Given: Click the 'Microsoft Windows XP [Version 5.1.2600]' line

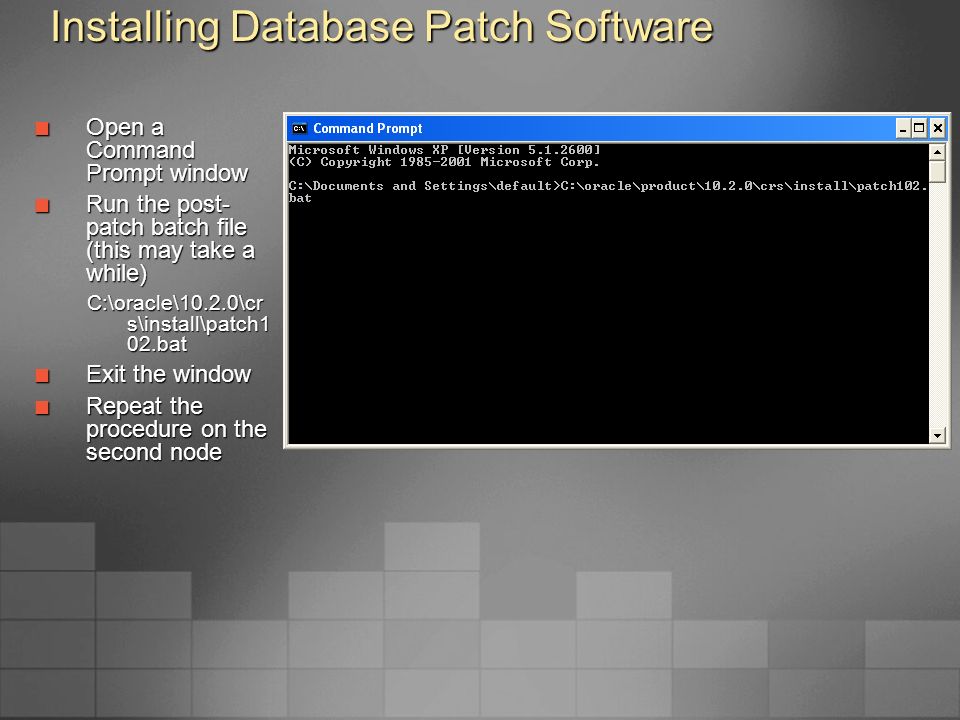Looking at the screenshot, I should [444, 149].
